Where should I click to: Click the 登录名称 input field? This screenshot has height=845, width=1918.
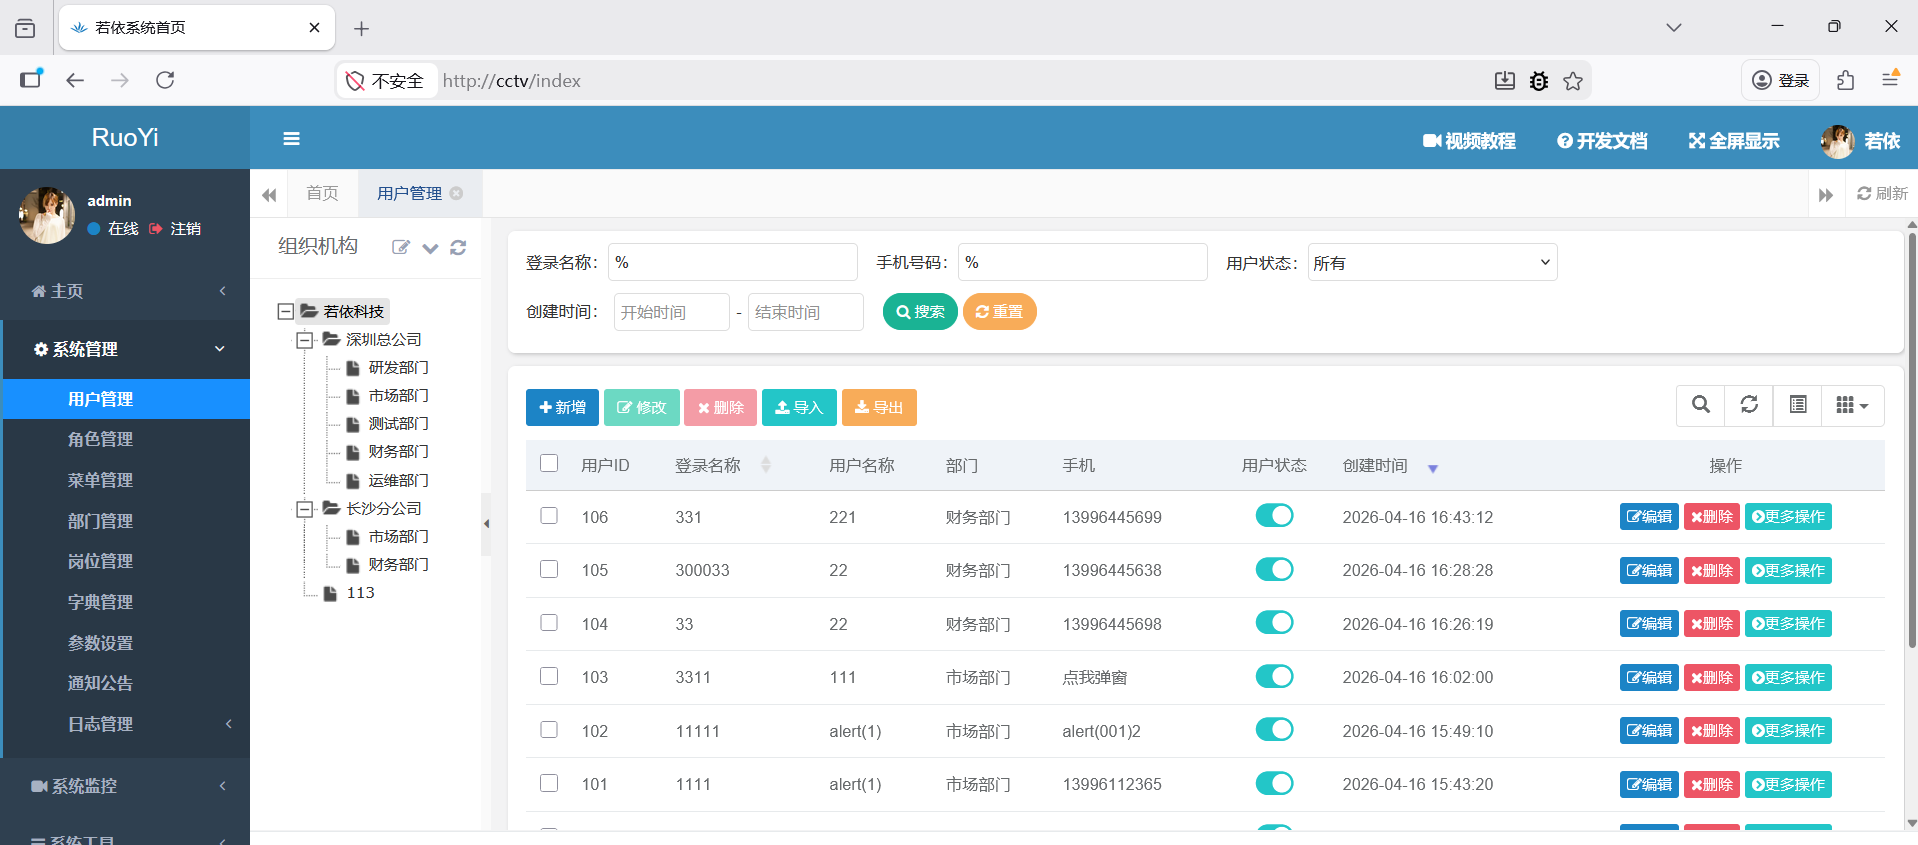click(733, 262)
